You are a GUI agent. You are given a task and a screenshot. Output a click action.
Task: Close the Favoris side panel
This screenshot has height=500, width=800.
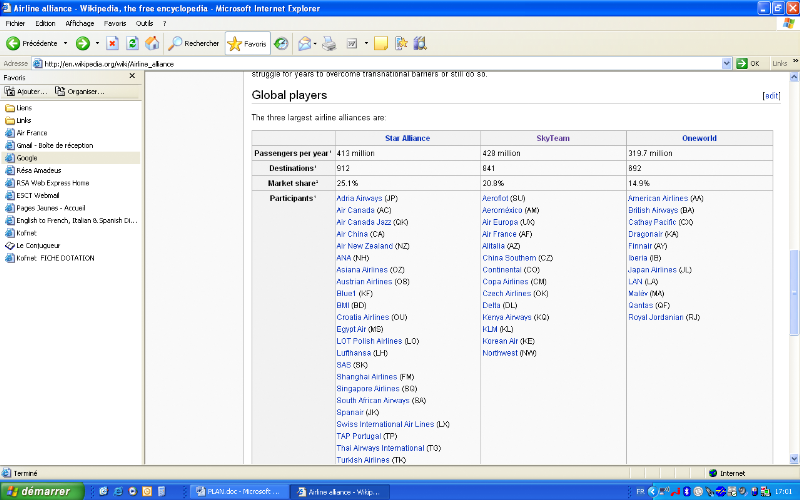[x=130, y=77]
